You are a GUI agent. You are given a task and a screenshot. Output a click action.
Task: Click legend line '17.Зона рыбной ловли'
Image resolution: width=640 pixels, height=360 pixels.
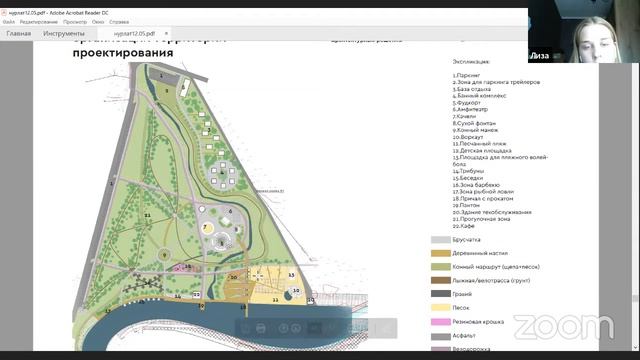coord(483,191)
